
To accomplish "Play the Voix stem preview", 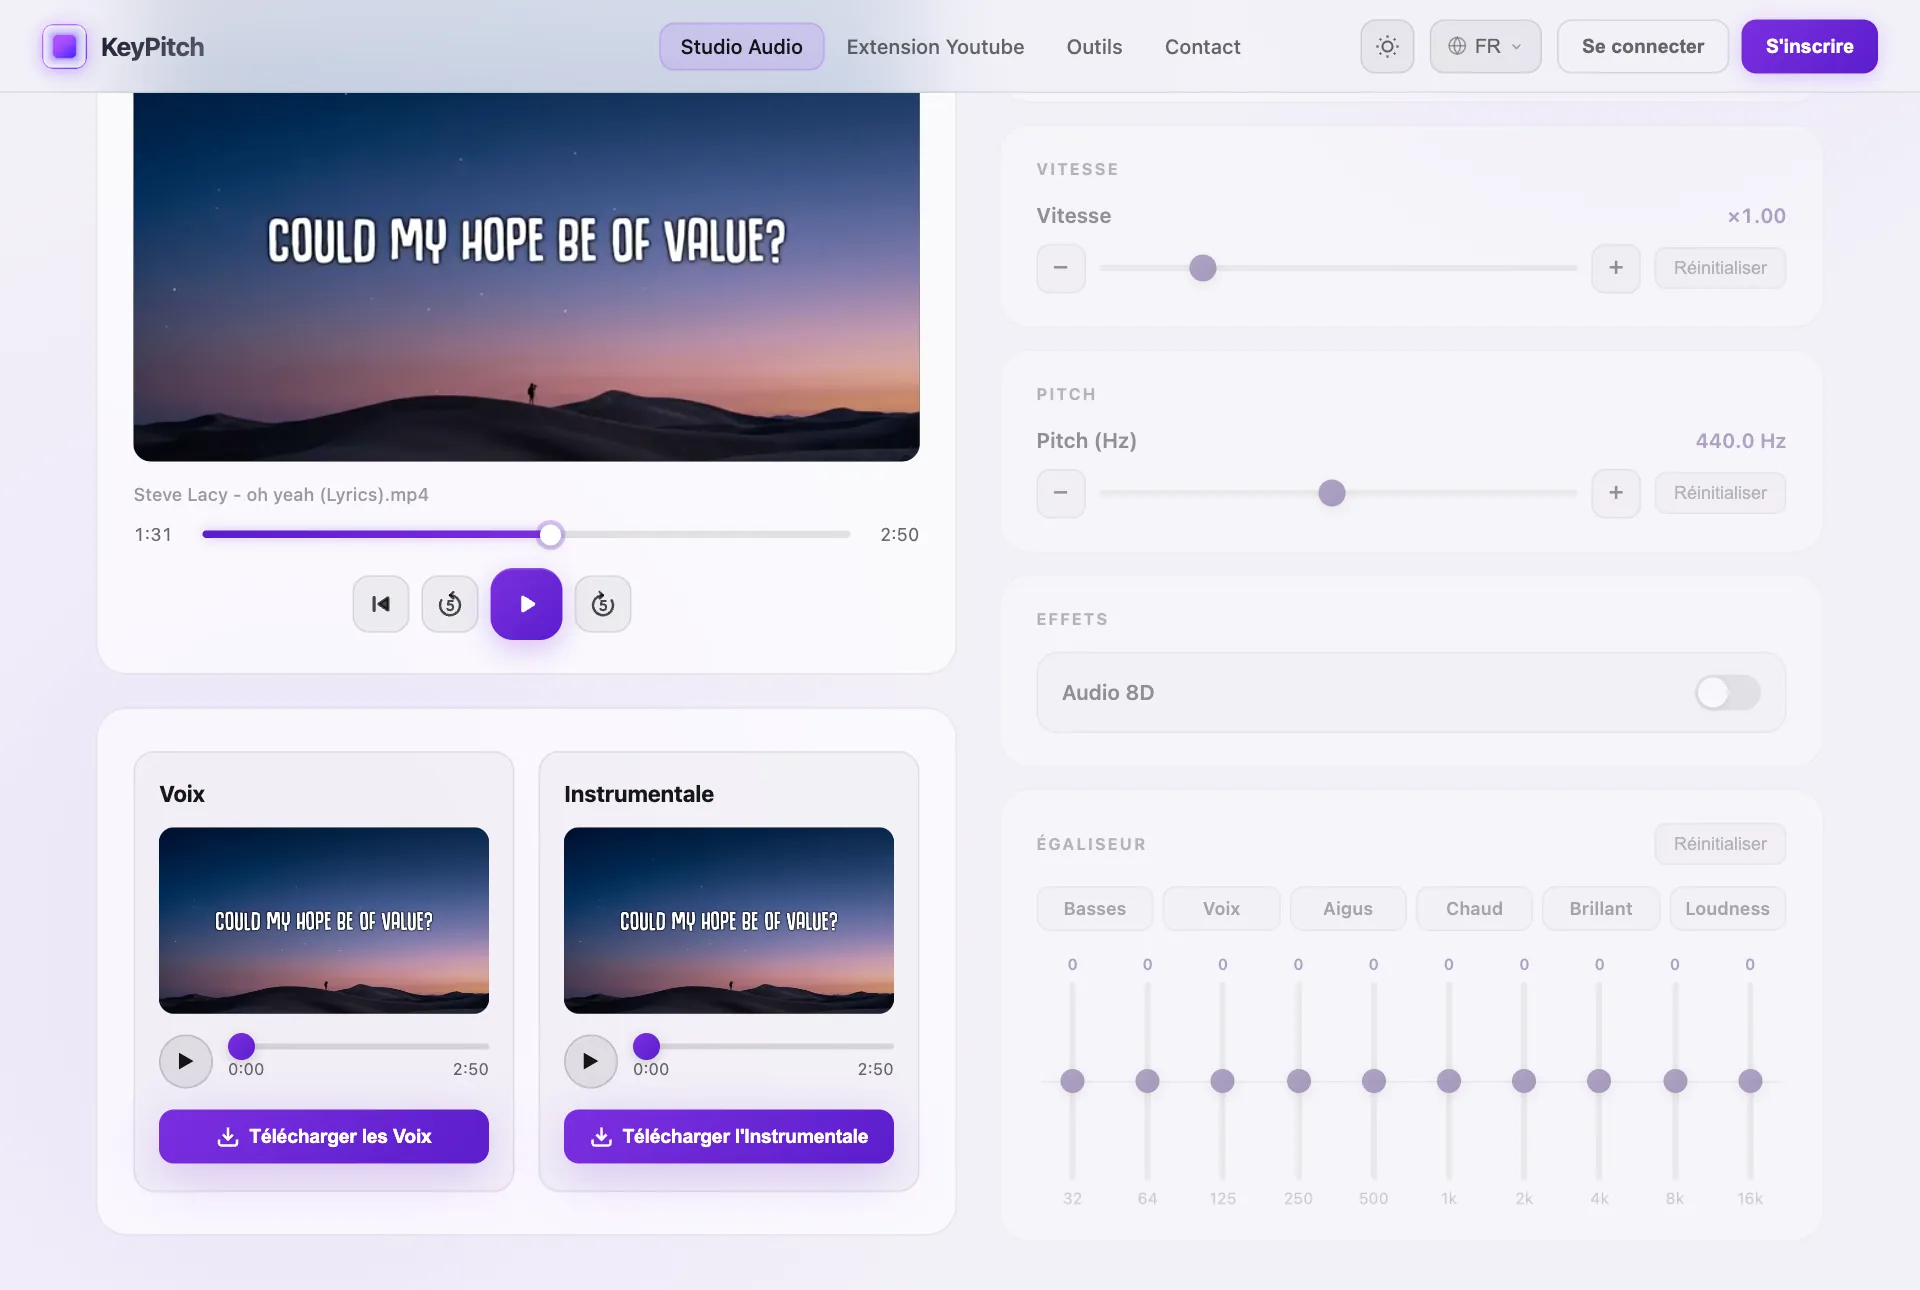I will pyautogui.click(x=186, y=1061).
